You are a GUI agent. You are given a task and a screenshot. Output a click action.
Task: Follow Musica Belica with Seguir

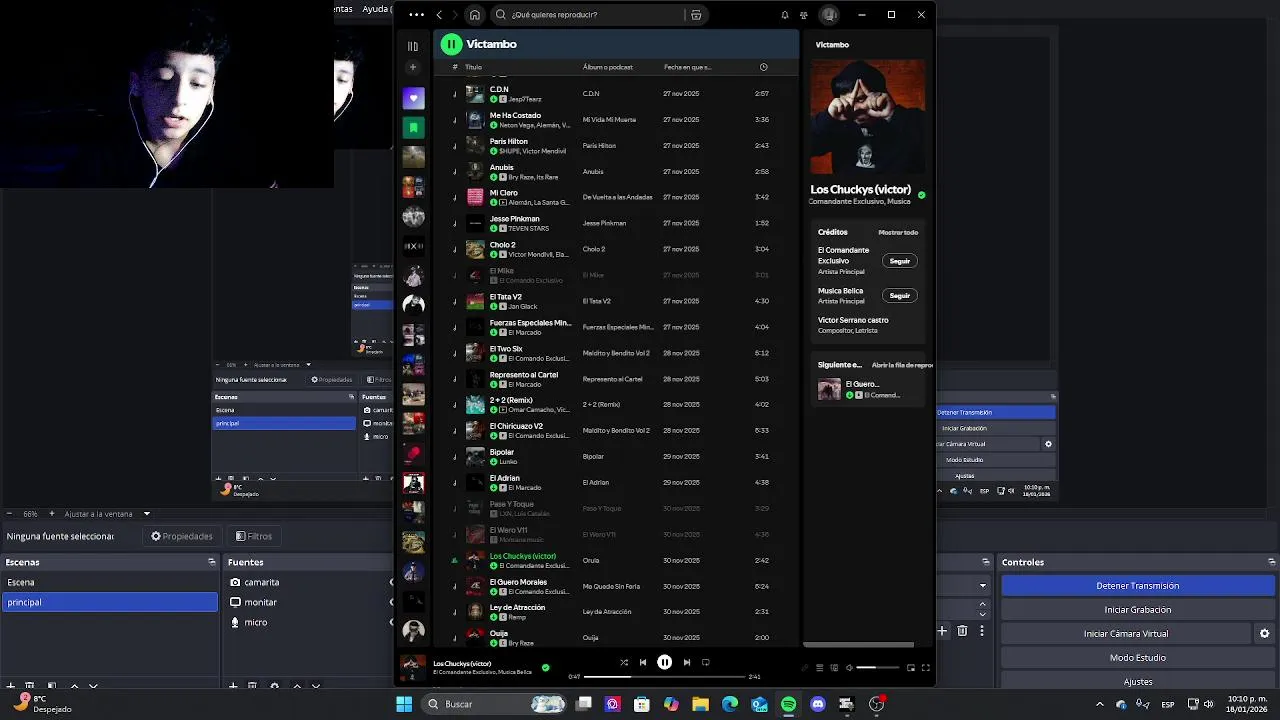tap(900, 296)
